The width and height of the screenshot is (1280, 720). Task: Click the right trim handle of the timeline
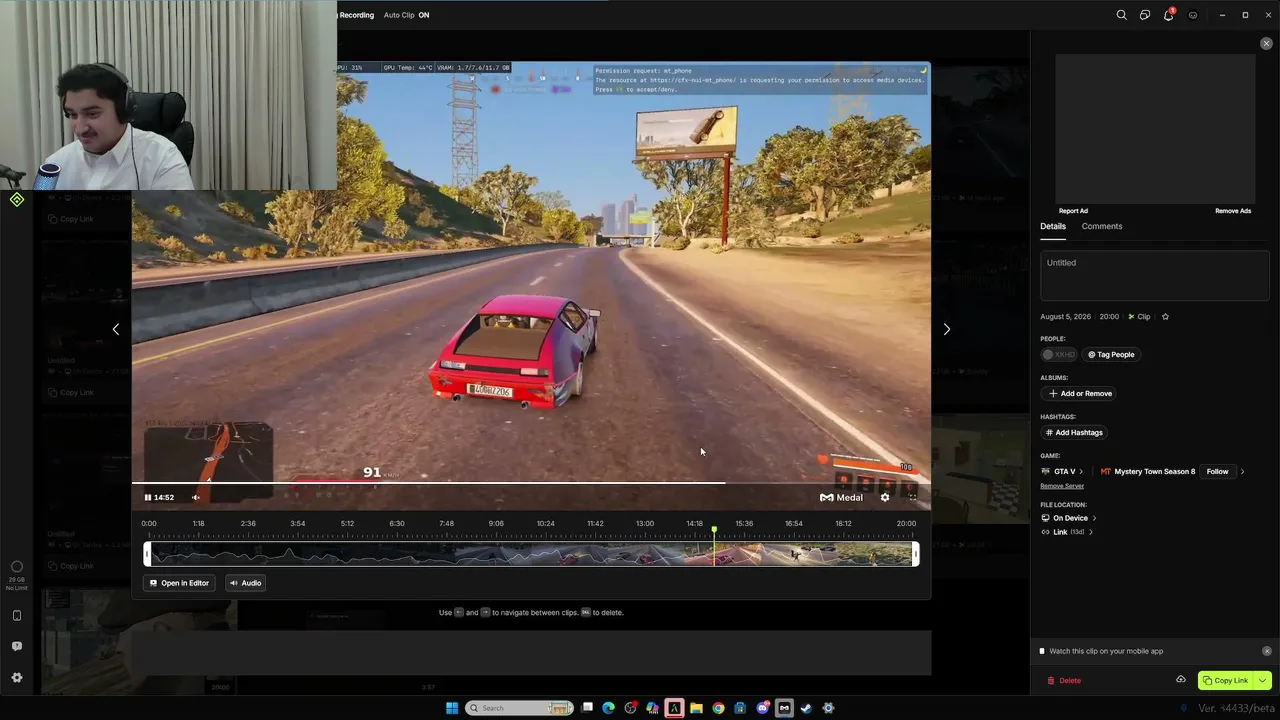click(x=915, y=554)
